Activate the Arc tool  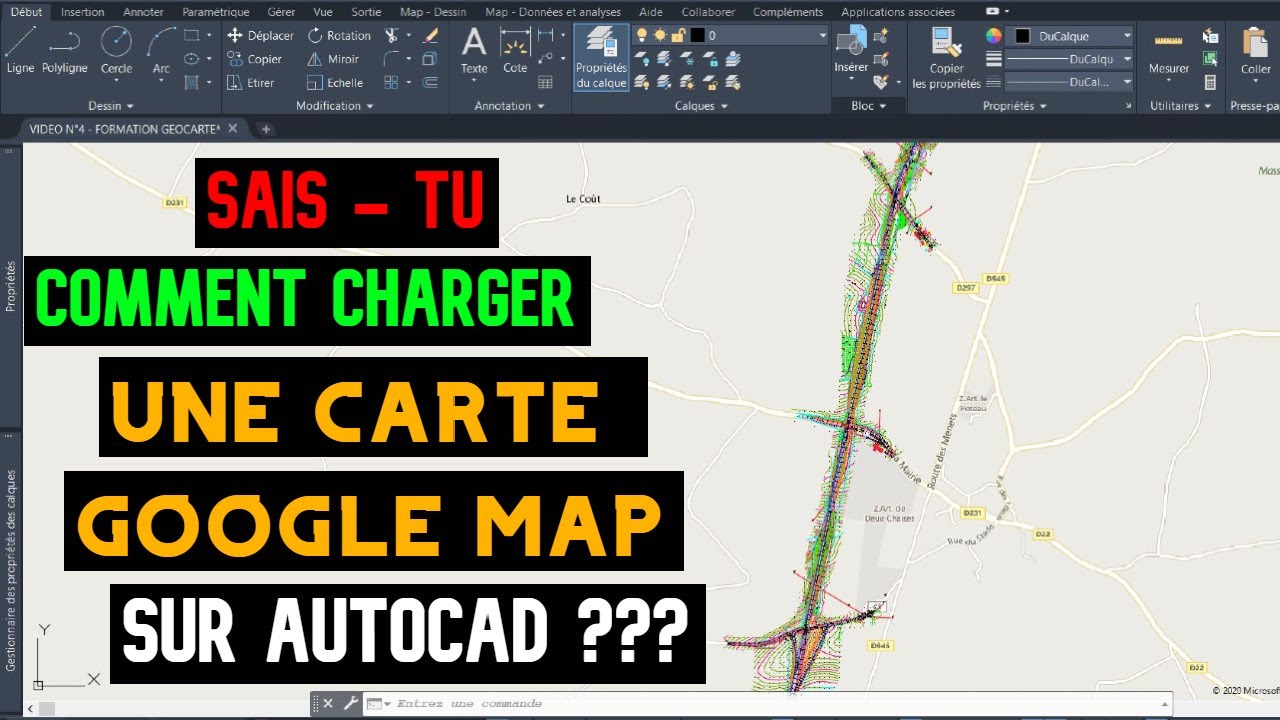161,50
